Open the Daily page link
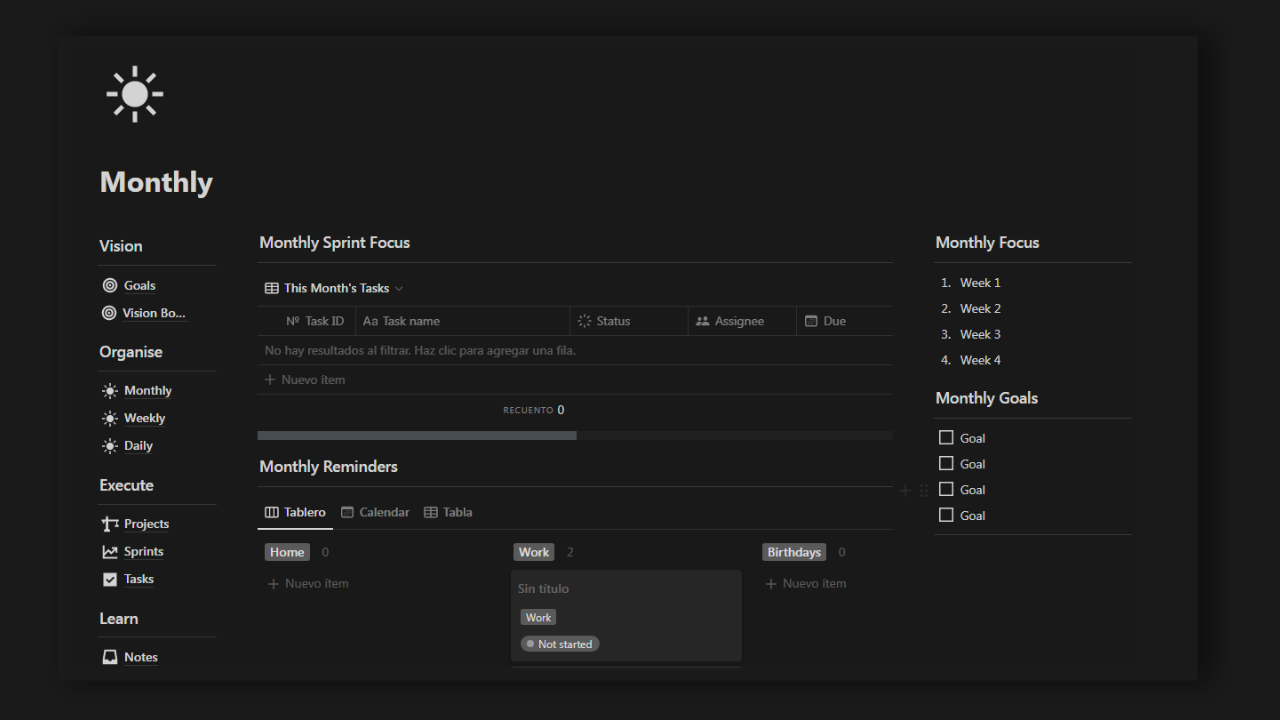The width and height of the screenshot is (1280, 720). (138, 446)
